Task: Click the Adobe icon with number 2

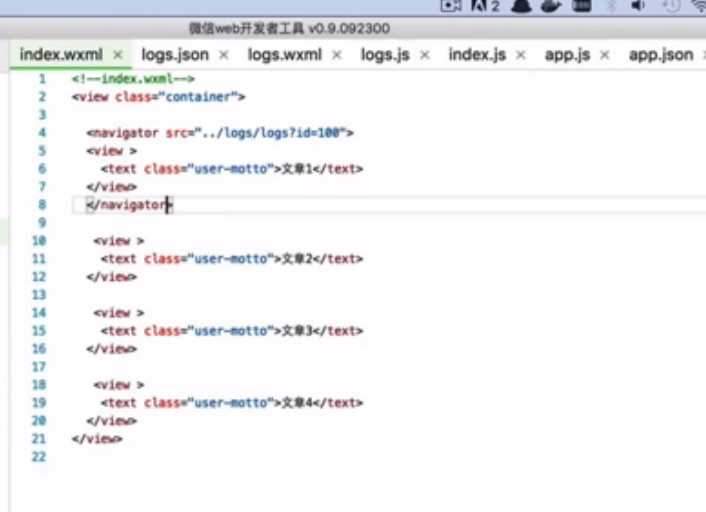Action: [485, 6]
